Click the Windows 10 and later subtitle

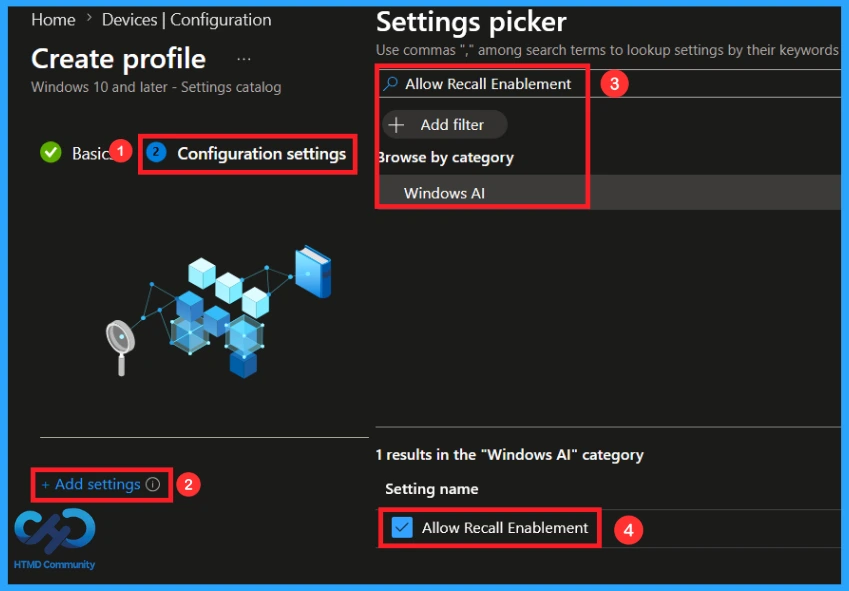coord(156,87)
